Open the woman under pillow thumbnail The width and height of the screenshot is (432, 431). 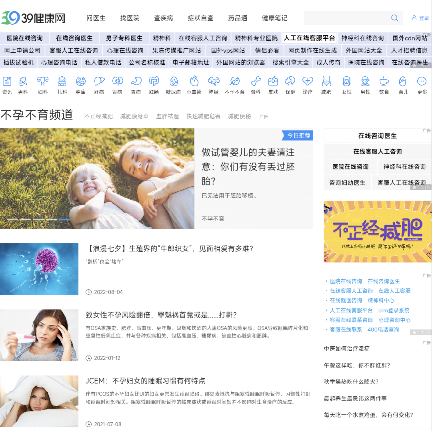[39, 401]
